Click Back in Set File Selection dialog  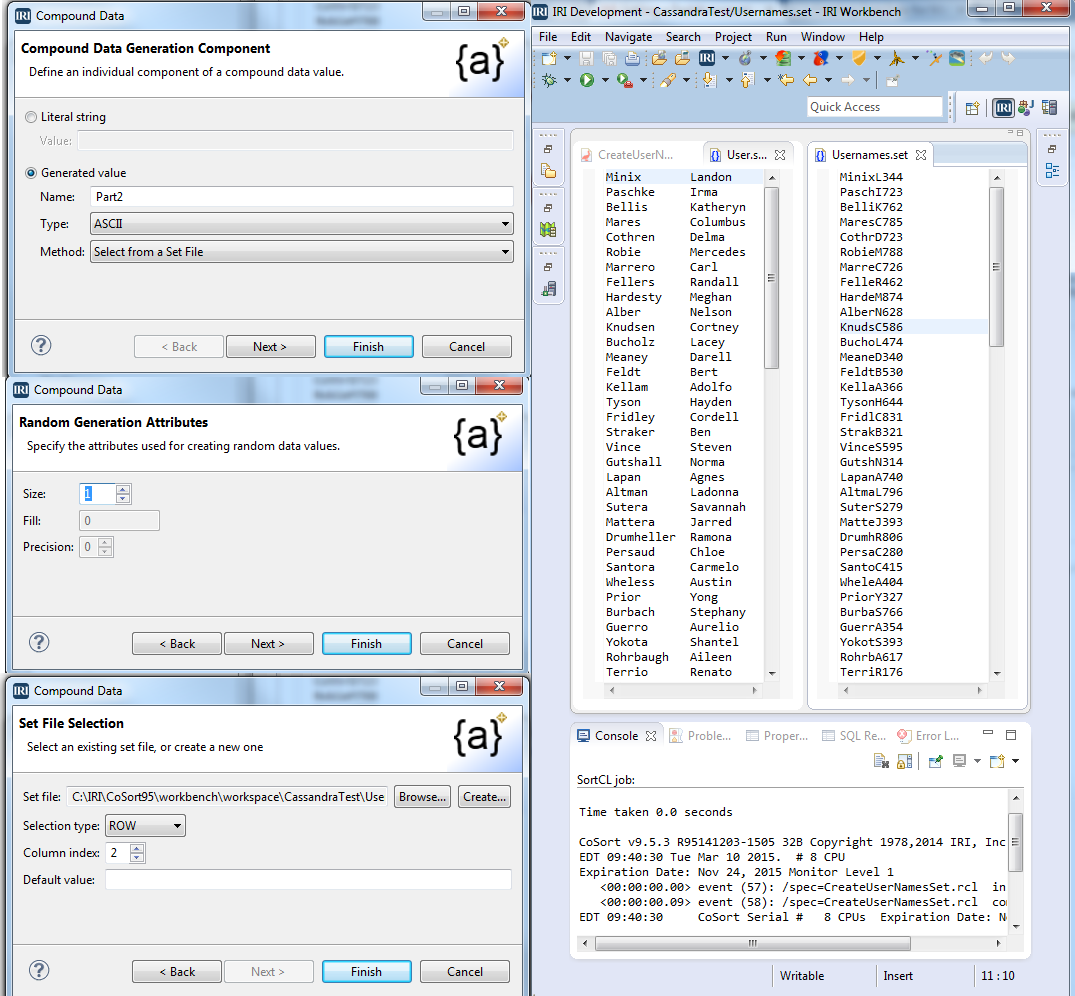[177, 972]
